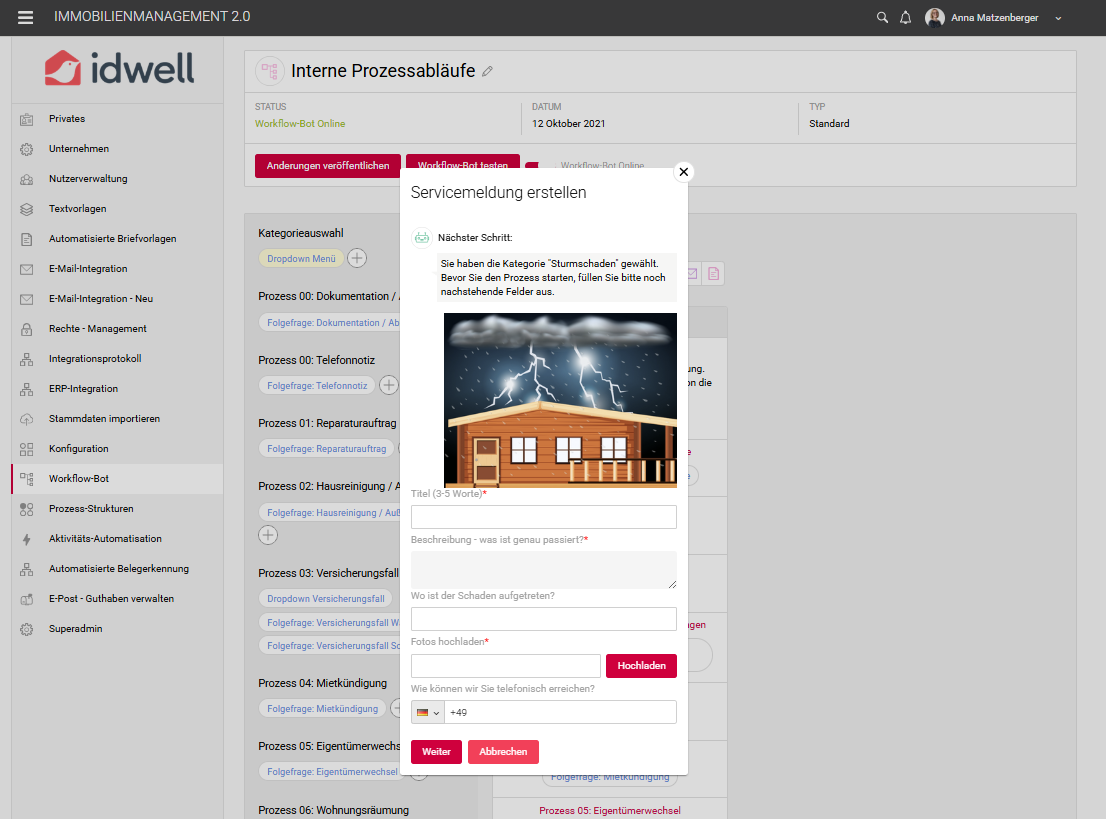Open Folgefrage: Reparaturauftrag chip

327,449
